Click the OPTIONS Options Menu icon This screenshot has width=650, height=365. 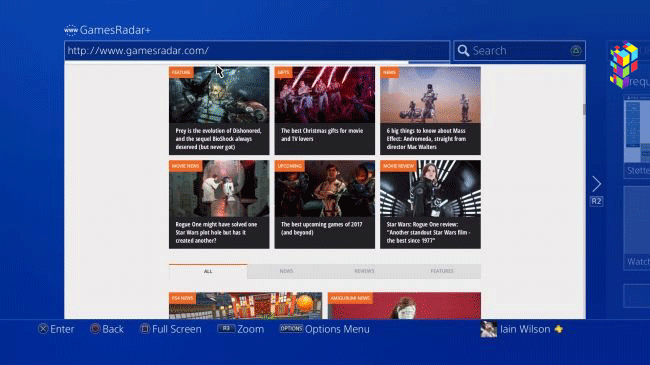pyautogui.click(x=291, y=328)
